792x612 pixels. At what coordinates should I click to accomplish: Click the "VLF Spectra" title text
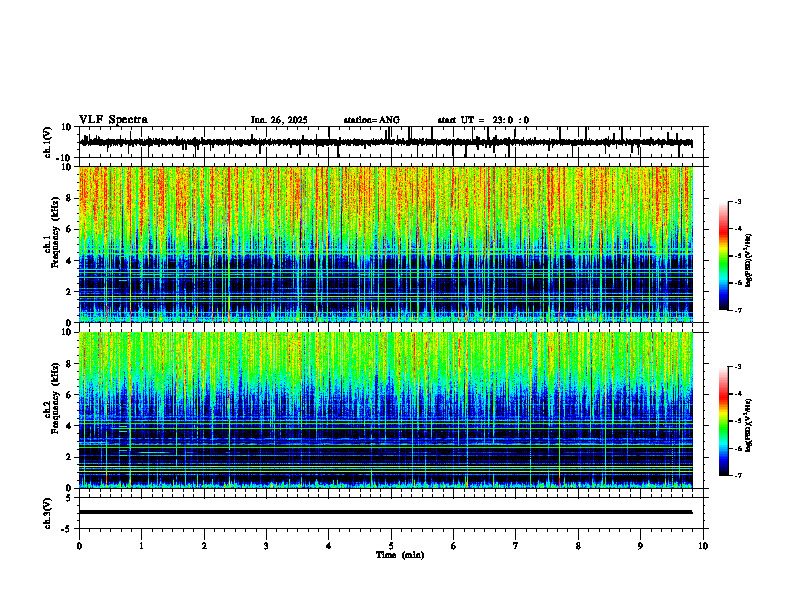pos(113,120)
